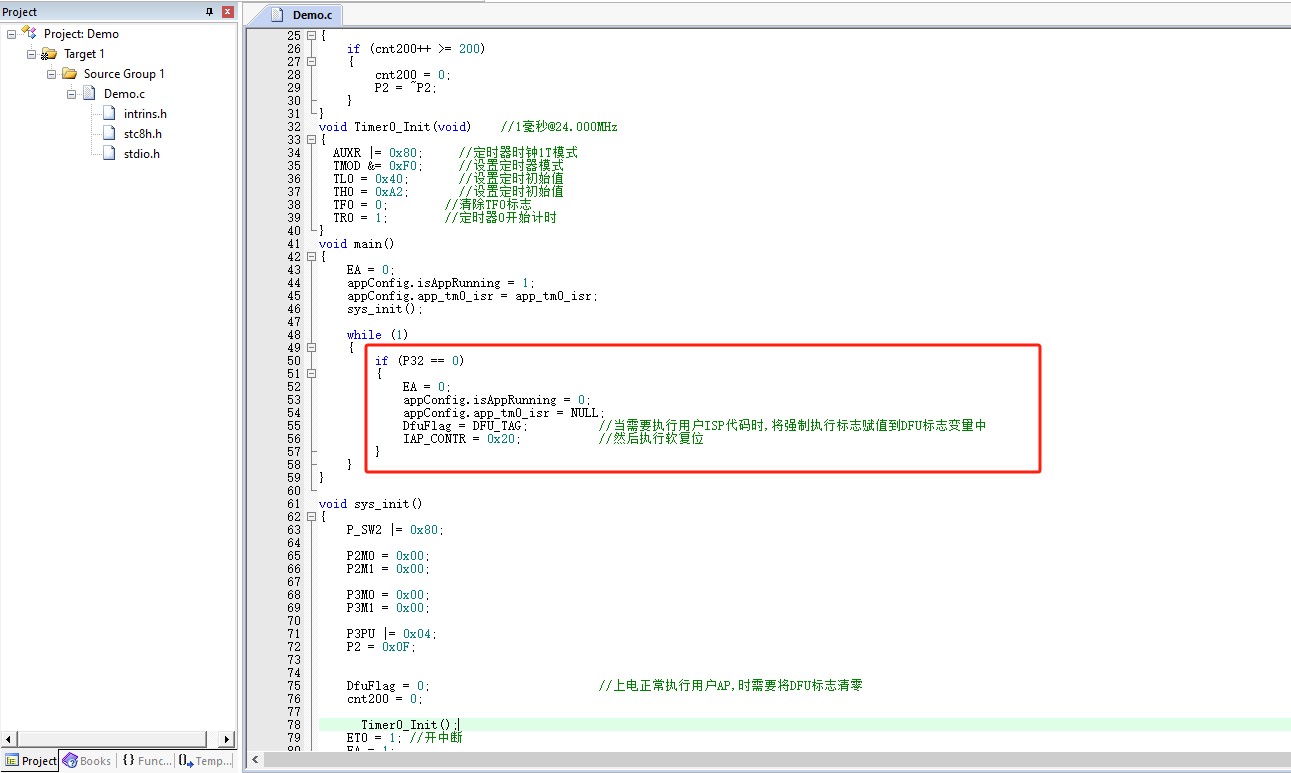Collapse the if block fold at line 51
Image resolution: width=1291 pixels, height=773 pixels.
click(x=311, y=373)
